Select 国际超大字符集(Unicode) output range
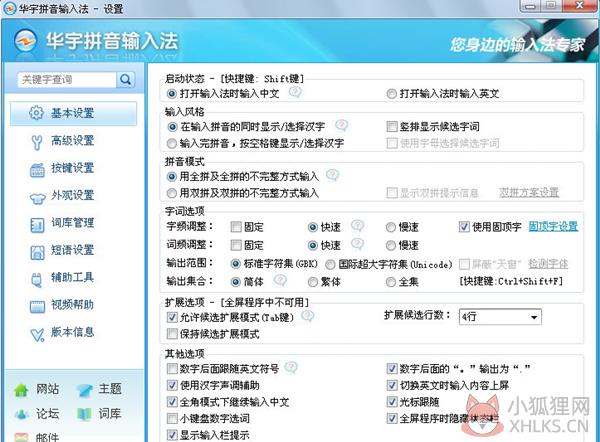This screenshot has height=442, width=600. (330, 264)
